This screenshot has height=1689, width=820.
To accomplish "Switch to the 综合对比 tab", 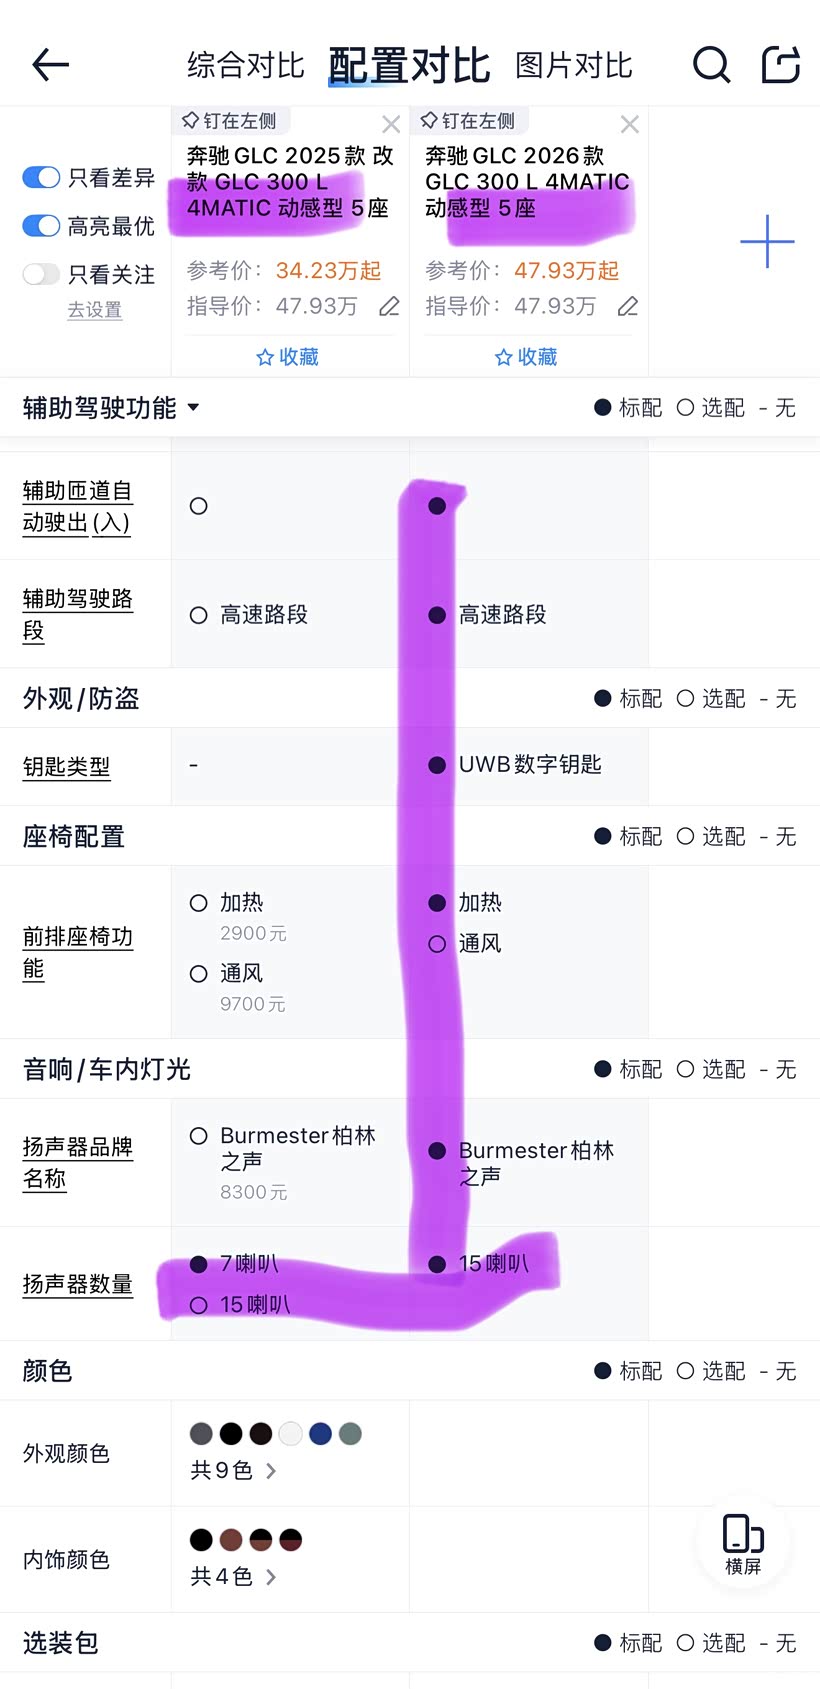I will click(245, 66).
